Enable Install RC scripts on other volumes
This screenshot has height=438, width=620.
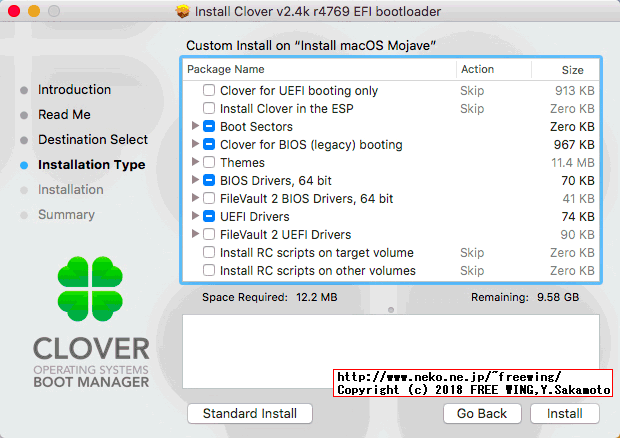pyautogui.click(x=209, y=270)
